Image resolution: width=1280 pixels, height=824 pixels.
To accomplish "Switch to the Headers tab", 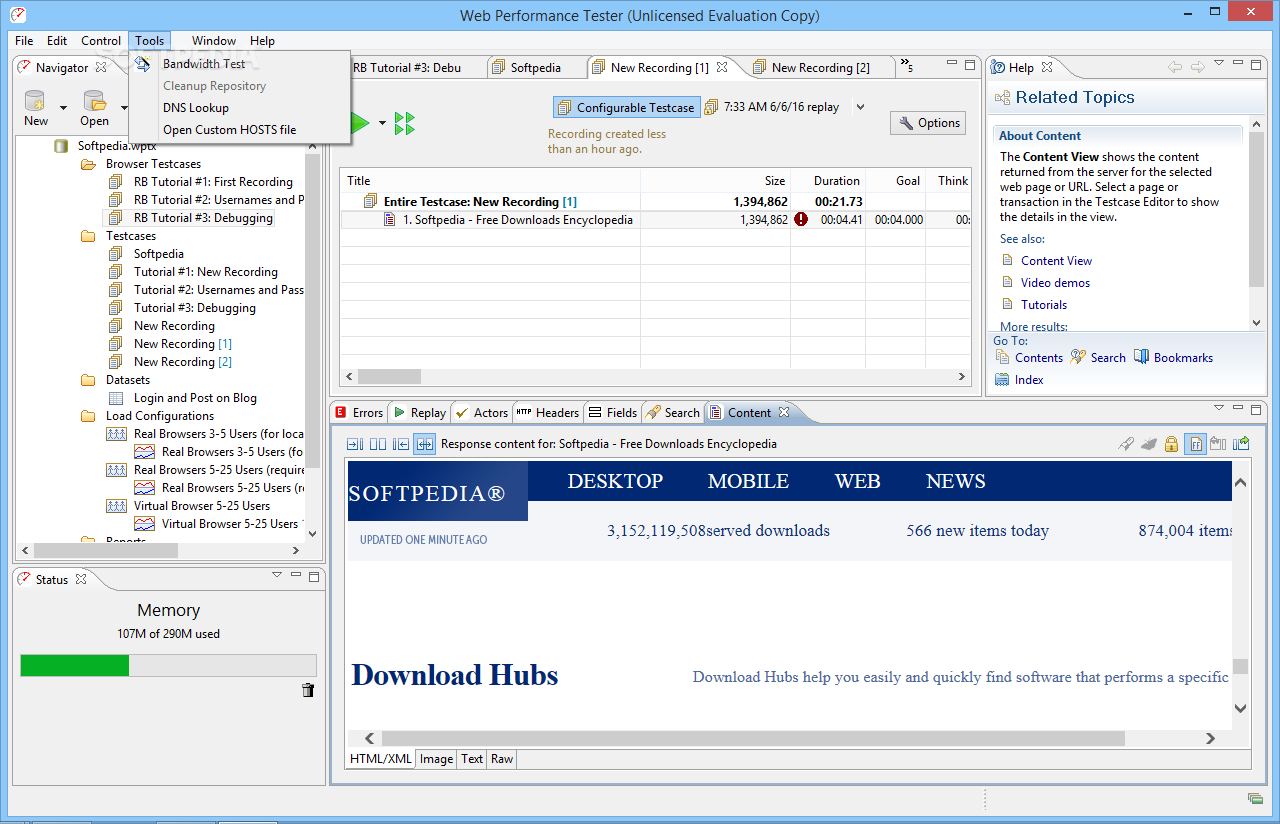I will [547, 412].
